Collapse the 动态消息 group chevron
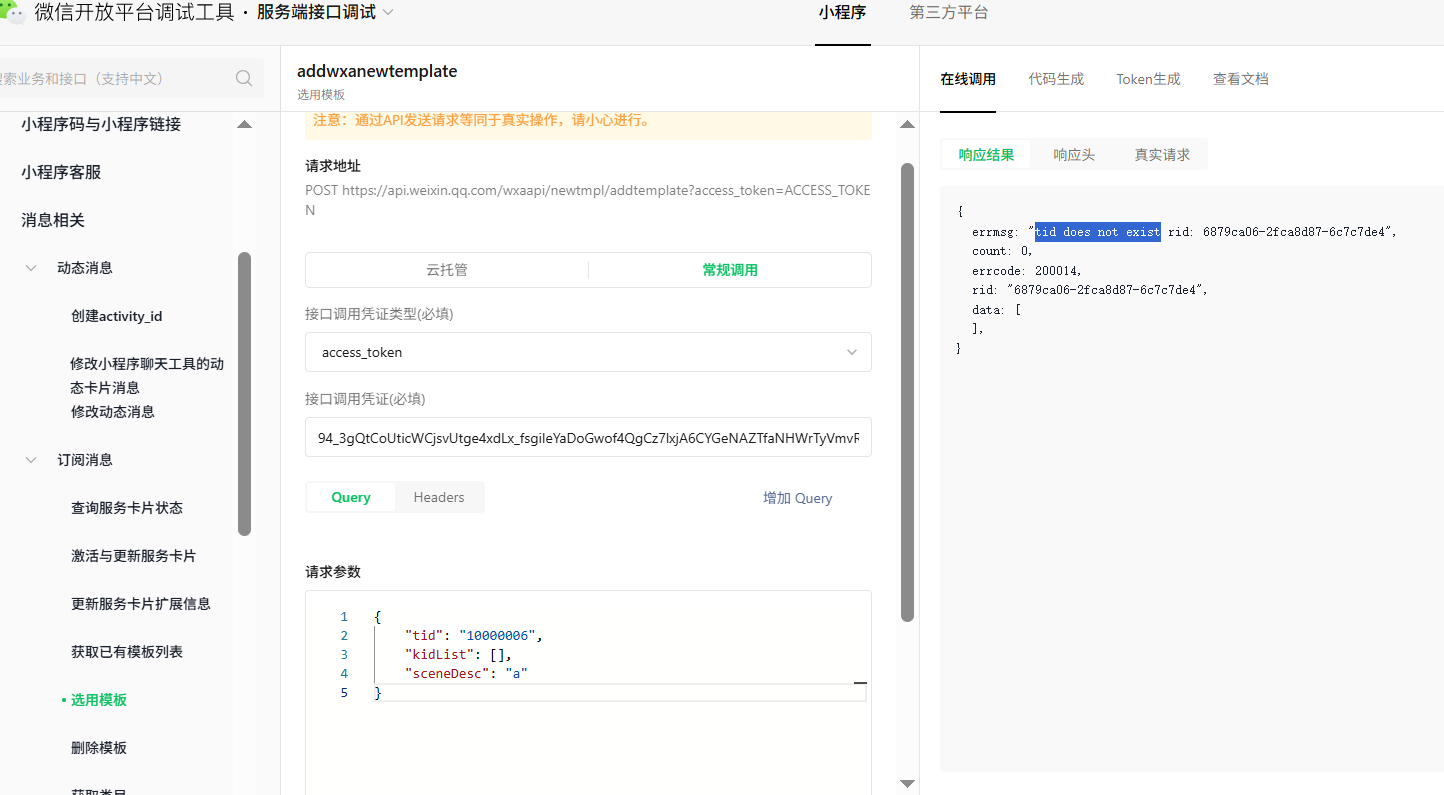Viewport: 1444px width, 795px height. pyautogui.click(x=32, y=268)
